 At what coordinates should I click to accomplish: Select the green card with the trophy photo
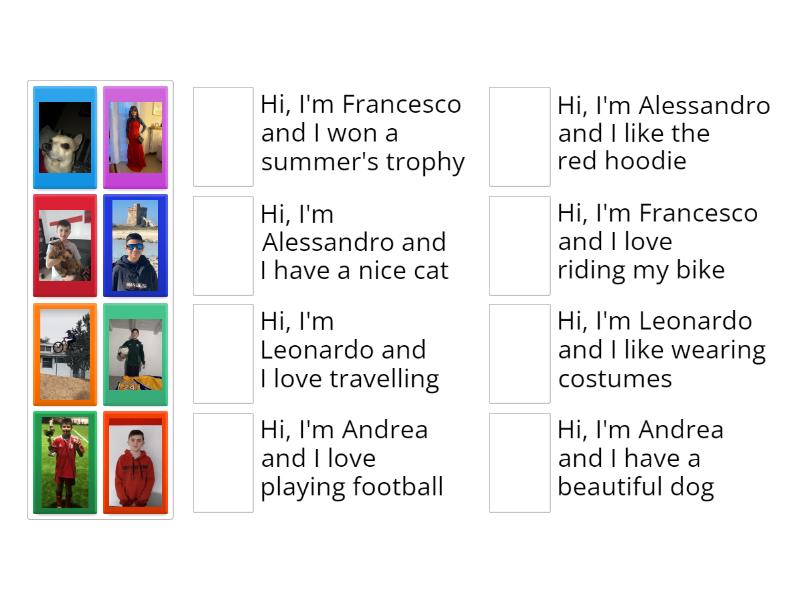(65, 462)
